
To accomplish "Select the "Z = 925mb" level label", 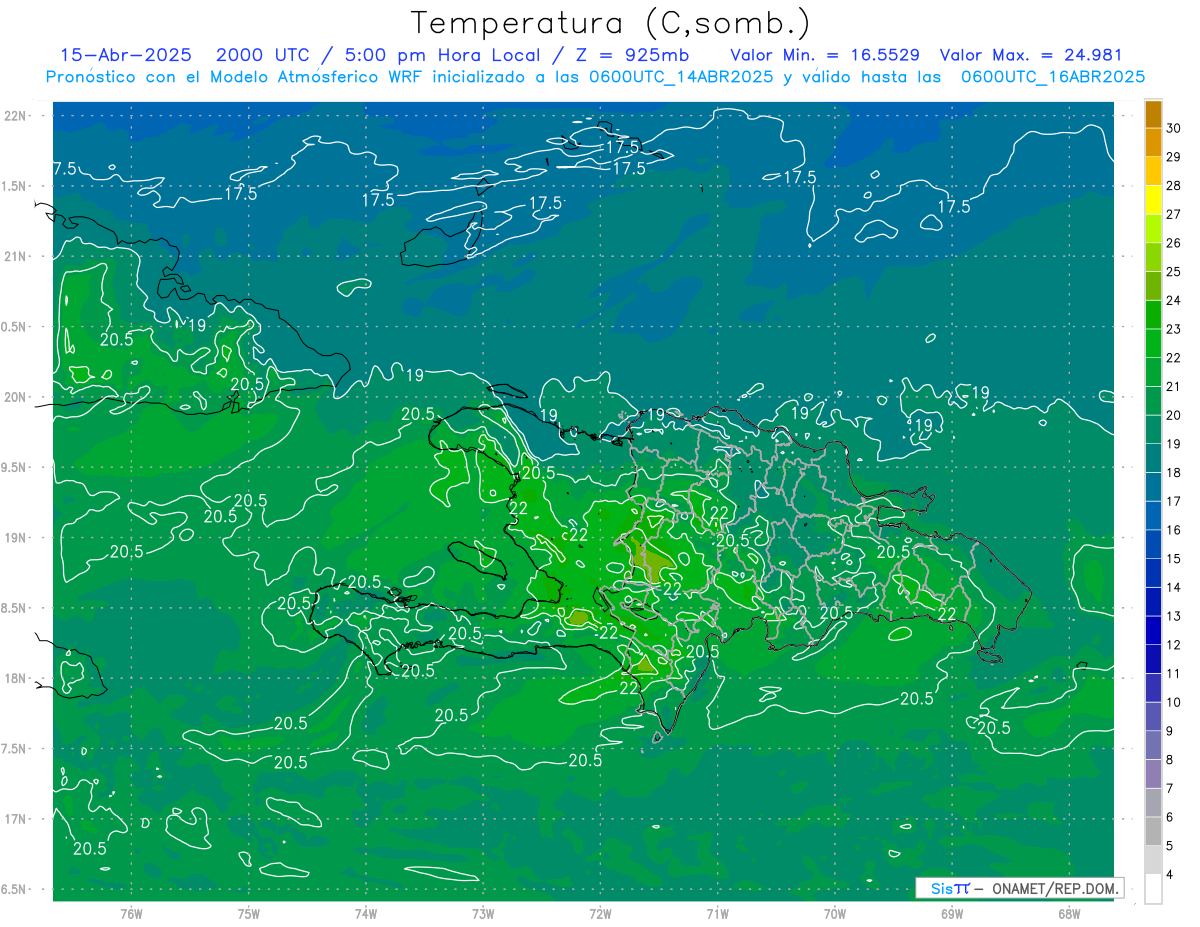I will pos(628,55).
